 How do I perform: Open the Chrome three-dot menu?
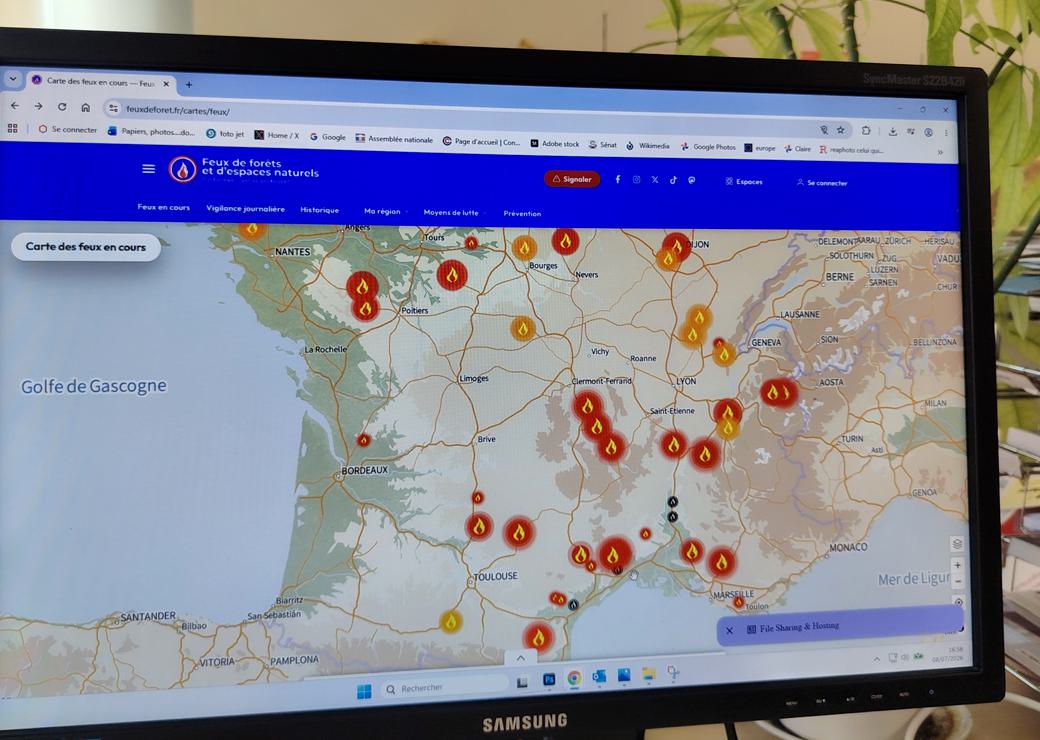[946, 133]
